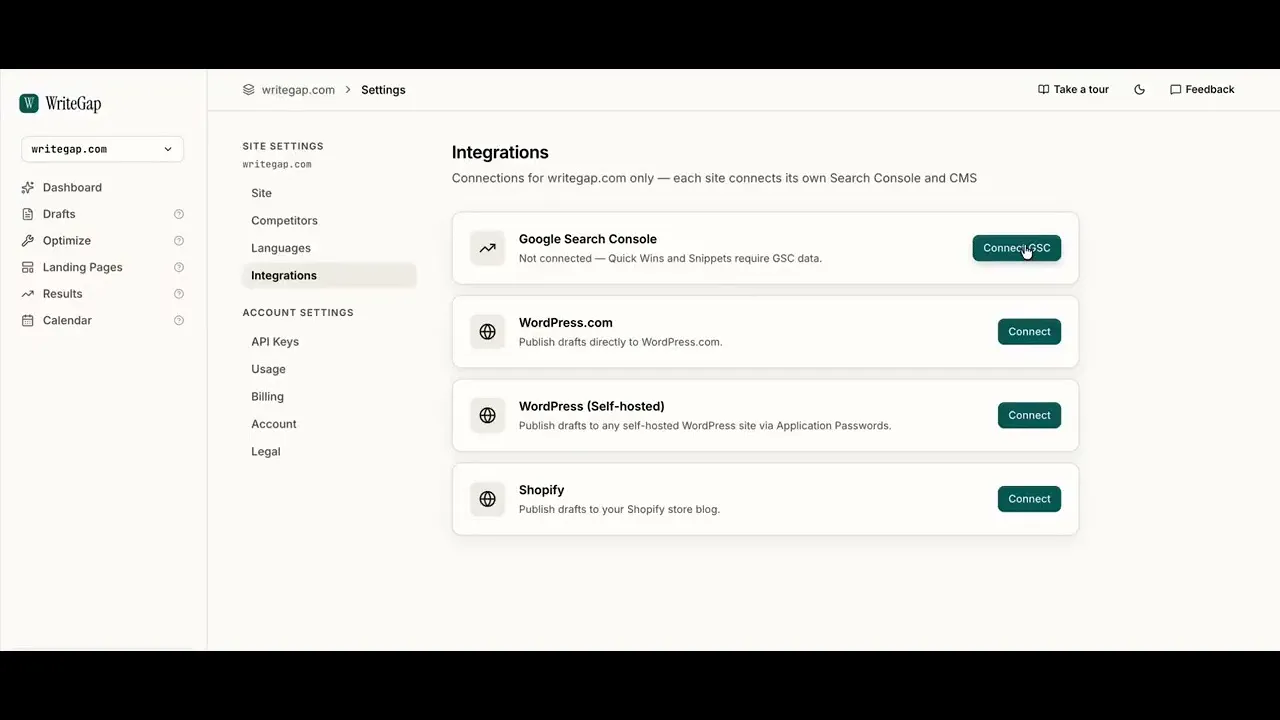The image size is (1280, 720).
Task: Connect the WordPress (Self-hosted) integration
Action: tap(1029, 415)
